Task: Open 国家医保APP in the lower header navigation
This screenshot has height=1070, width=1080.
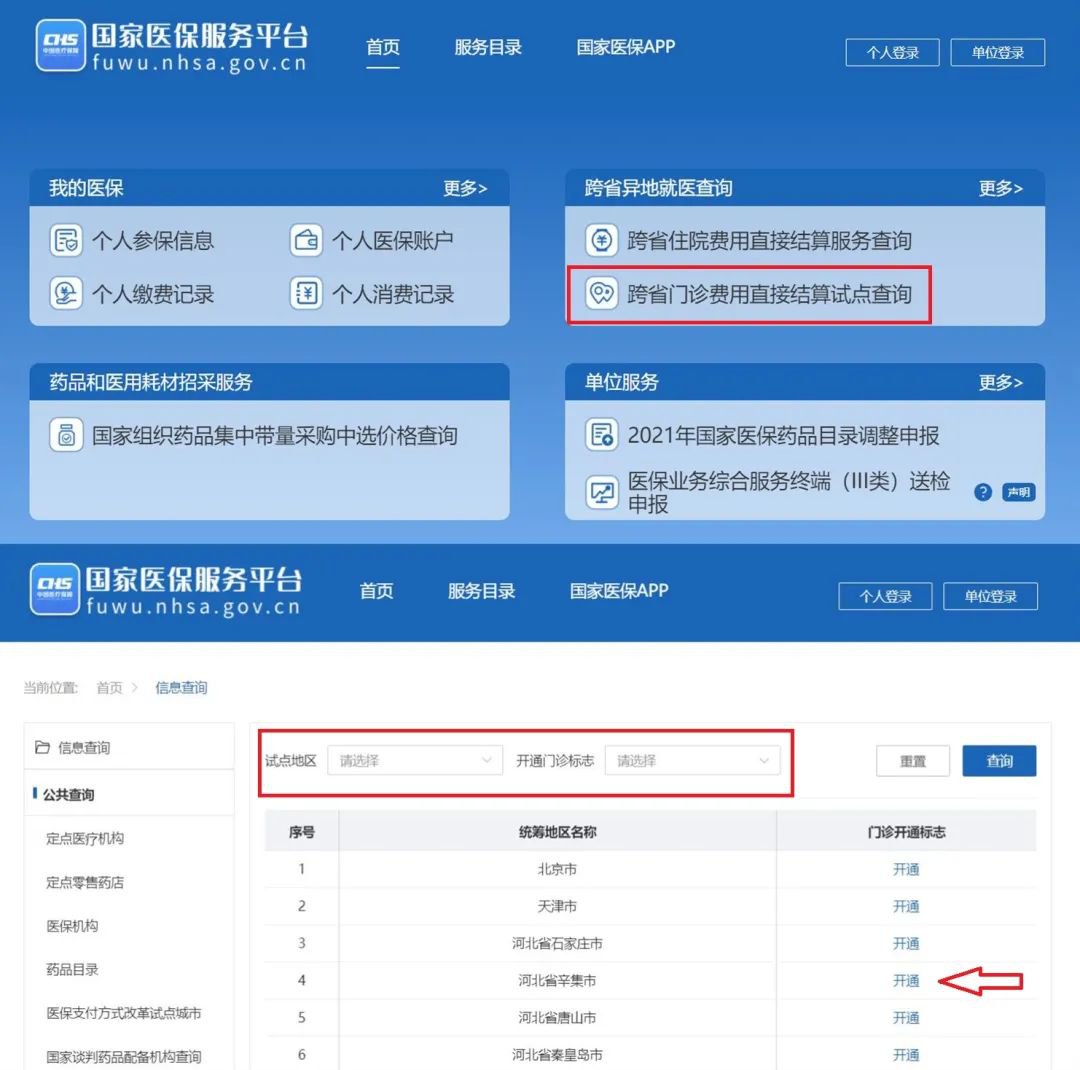Action: pyautogui.click(x=619, y=591)
